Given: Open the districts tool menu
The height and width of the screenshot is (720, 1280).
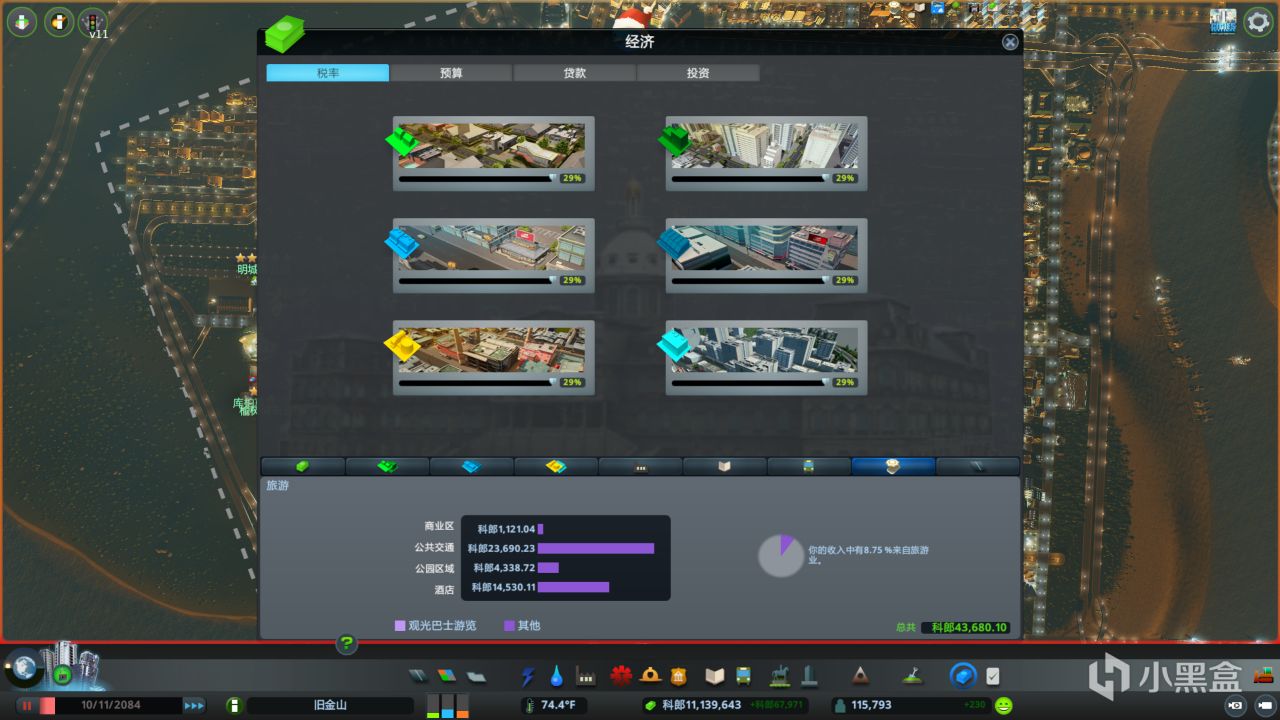Looking at the screenshot, I should pyautogui.click(x=475, y=677).
